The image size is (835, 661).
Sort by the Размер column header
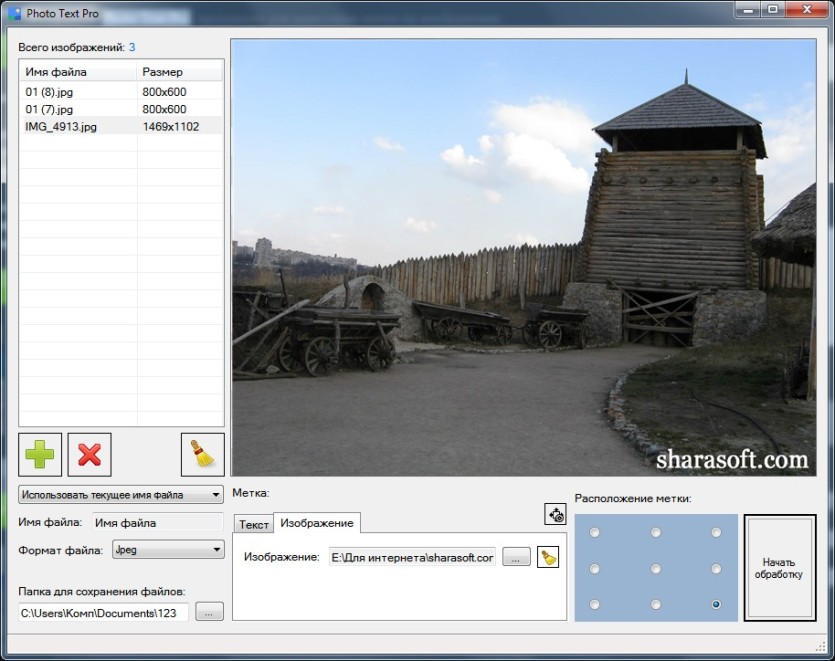[x=180, y=72]
